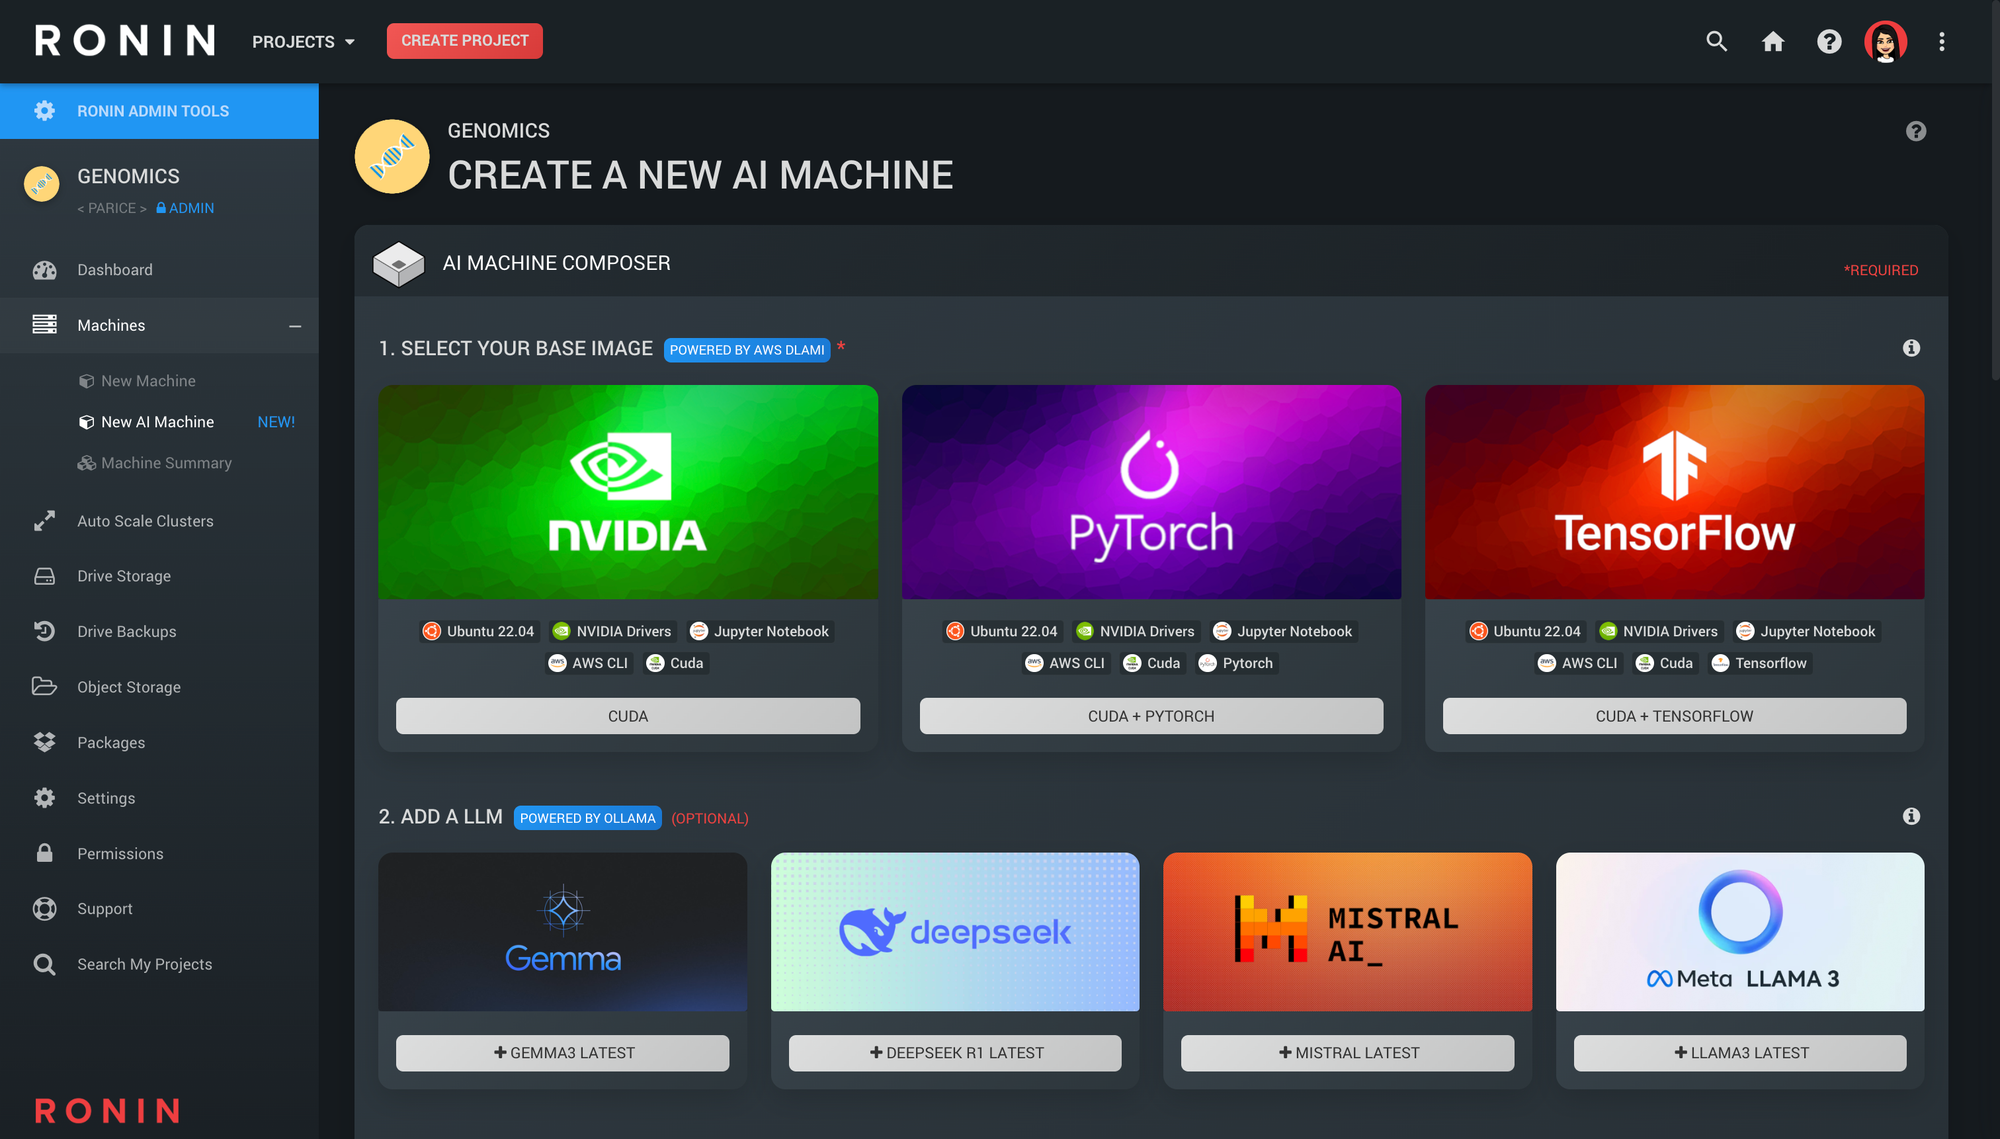Click the CREATE PROJECT button

pos(464,41)
